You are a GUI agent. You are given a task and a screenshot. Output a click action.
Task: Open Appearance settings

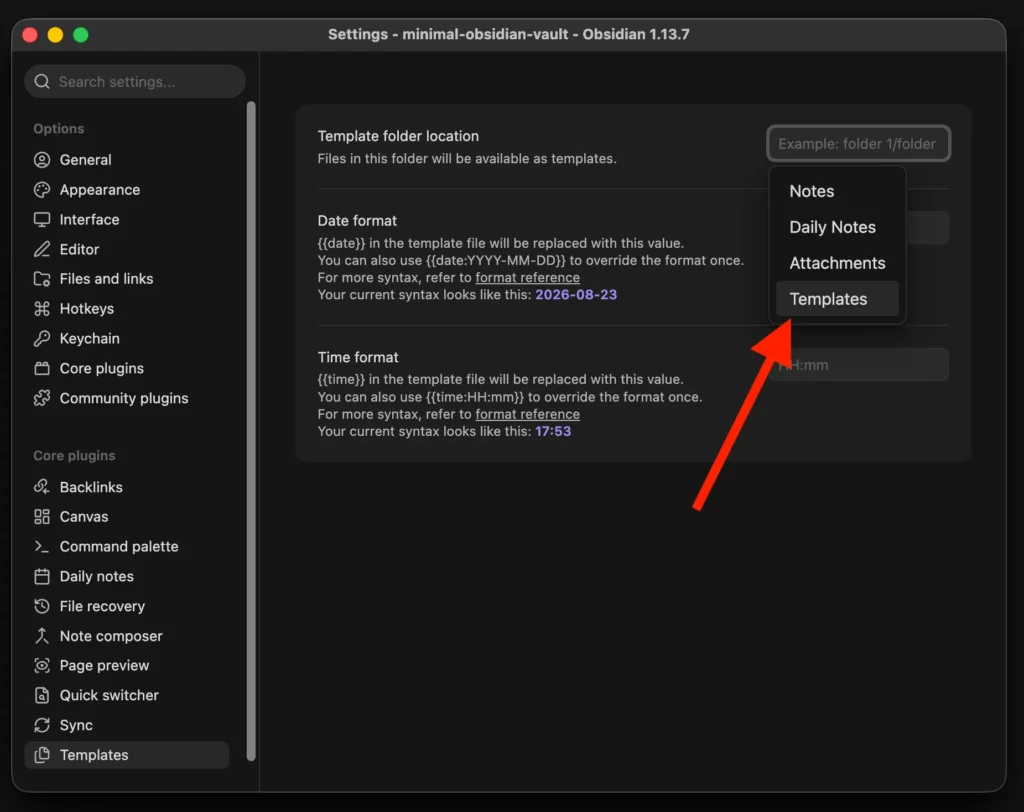click(x=127, y=189)
